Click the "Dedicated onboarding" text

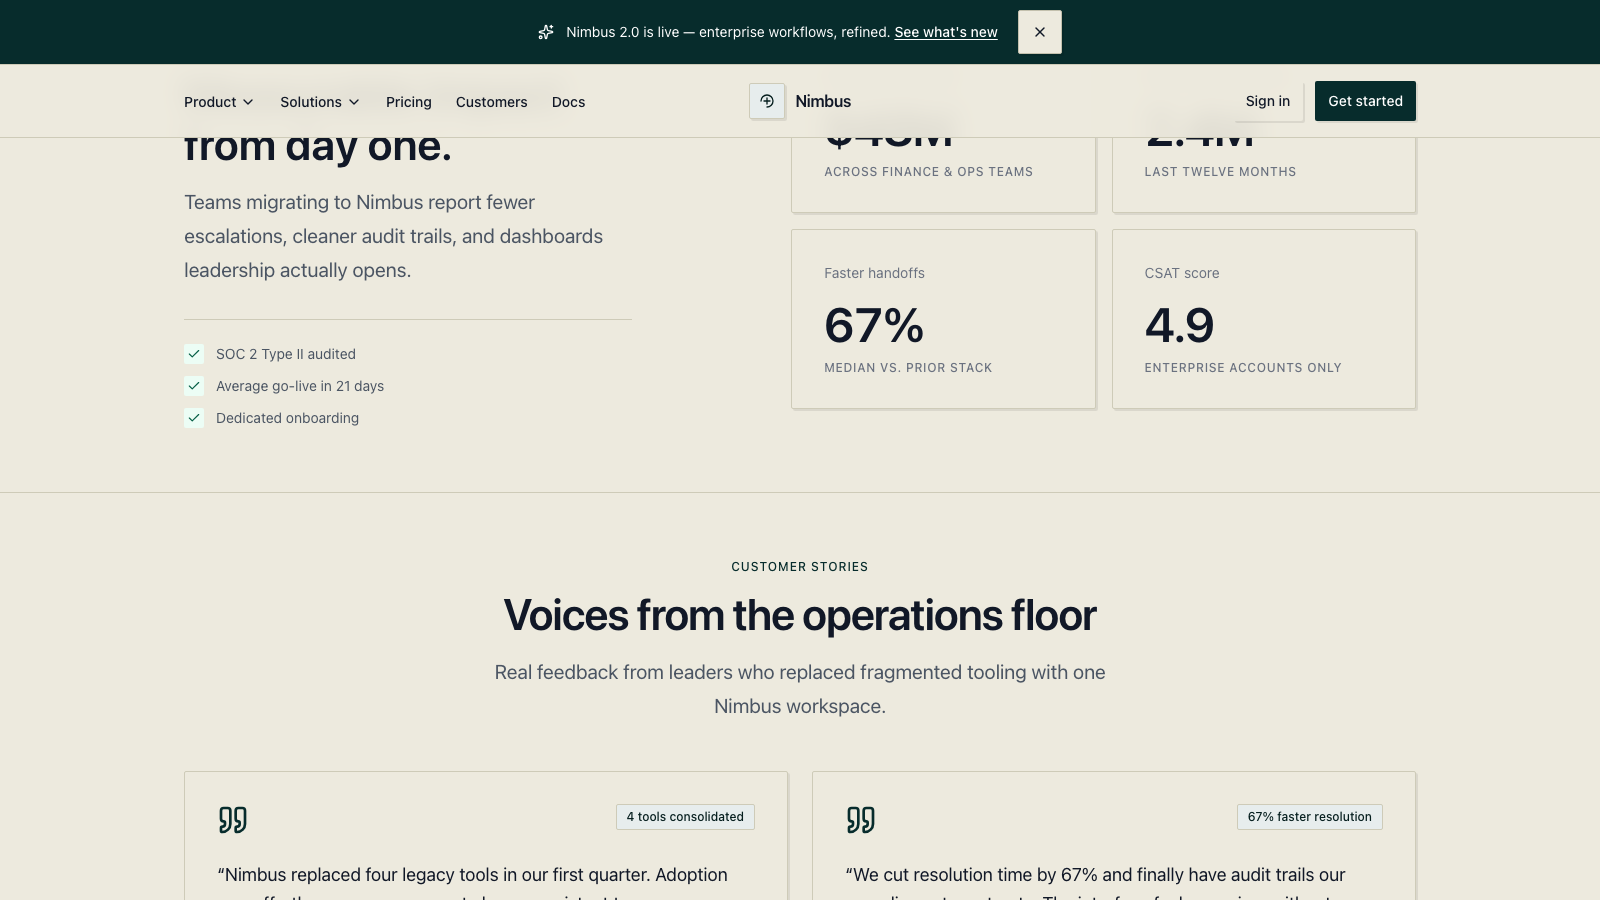pos(287,418)
